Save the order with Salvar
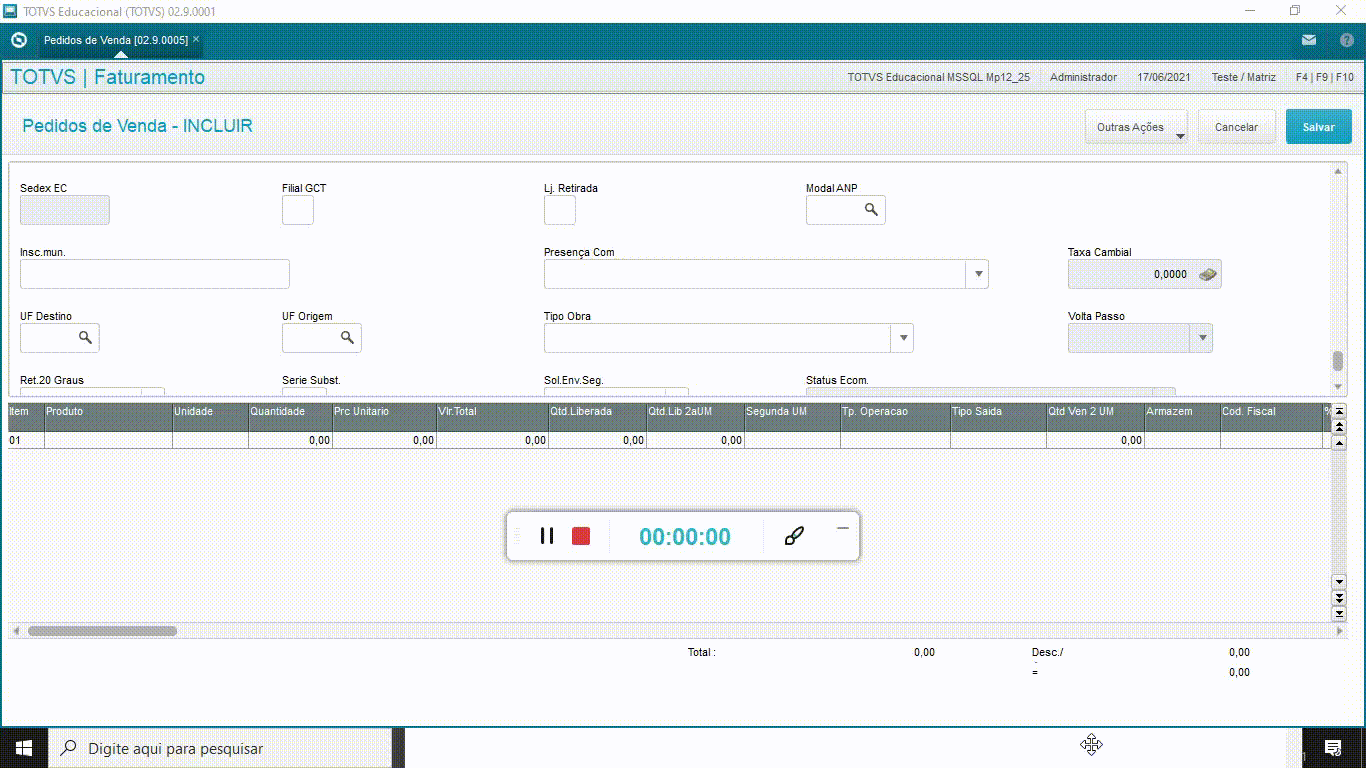 point(1319,127)
